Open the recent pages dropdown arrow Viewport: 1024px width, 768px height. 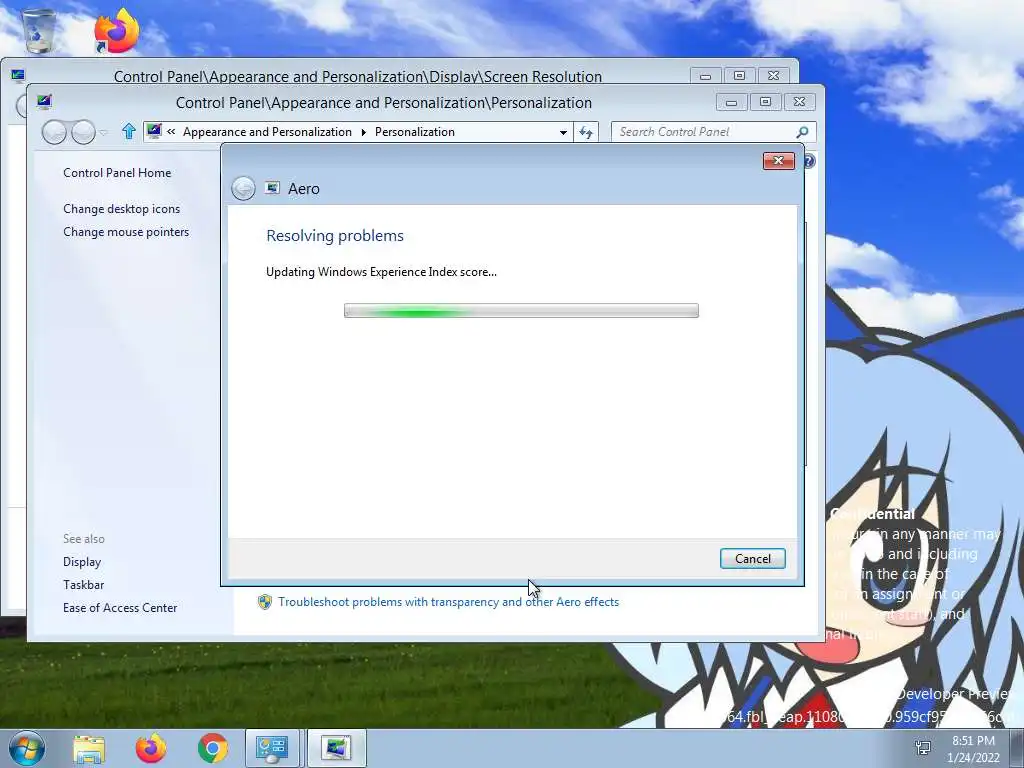click(x=103, y=133)
